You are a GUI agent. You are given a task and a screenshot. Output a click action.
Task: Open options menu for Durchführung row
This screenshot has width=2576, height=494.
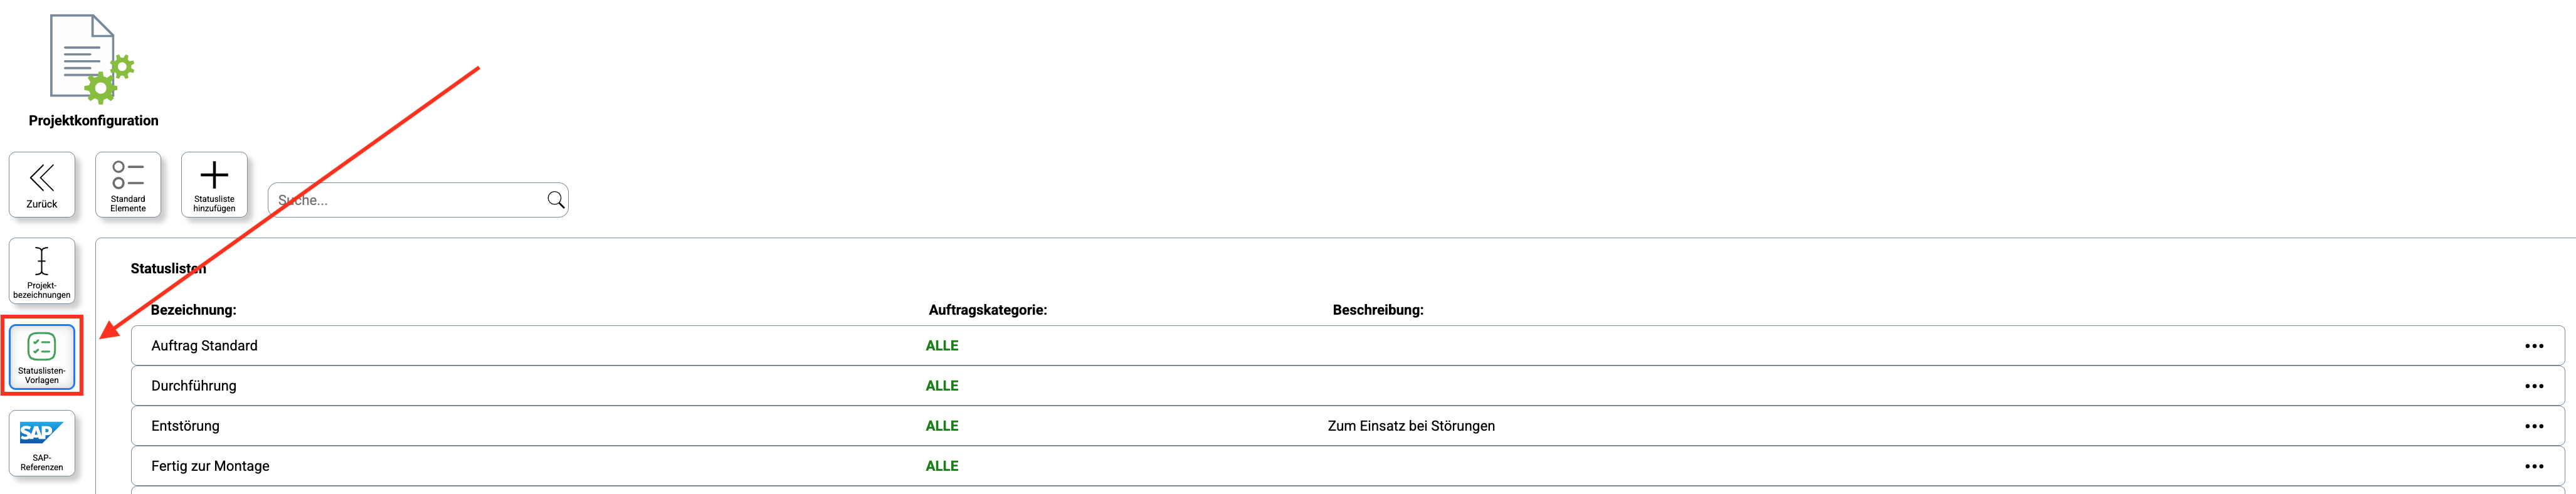coord(2533,386)
